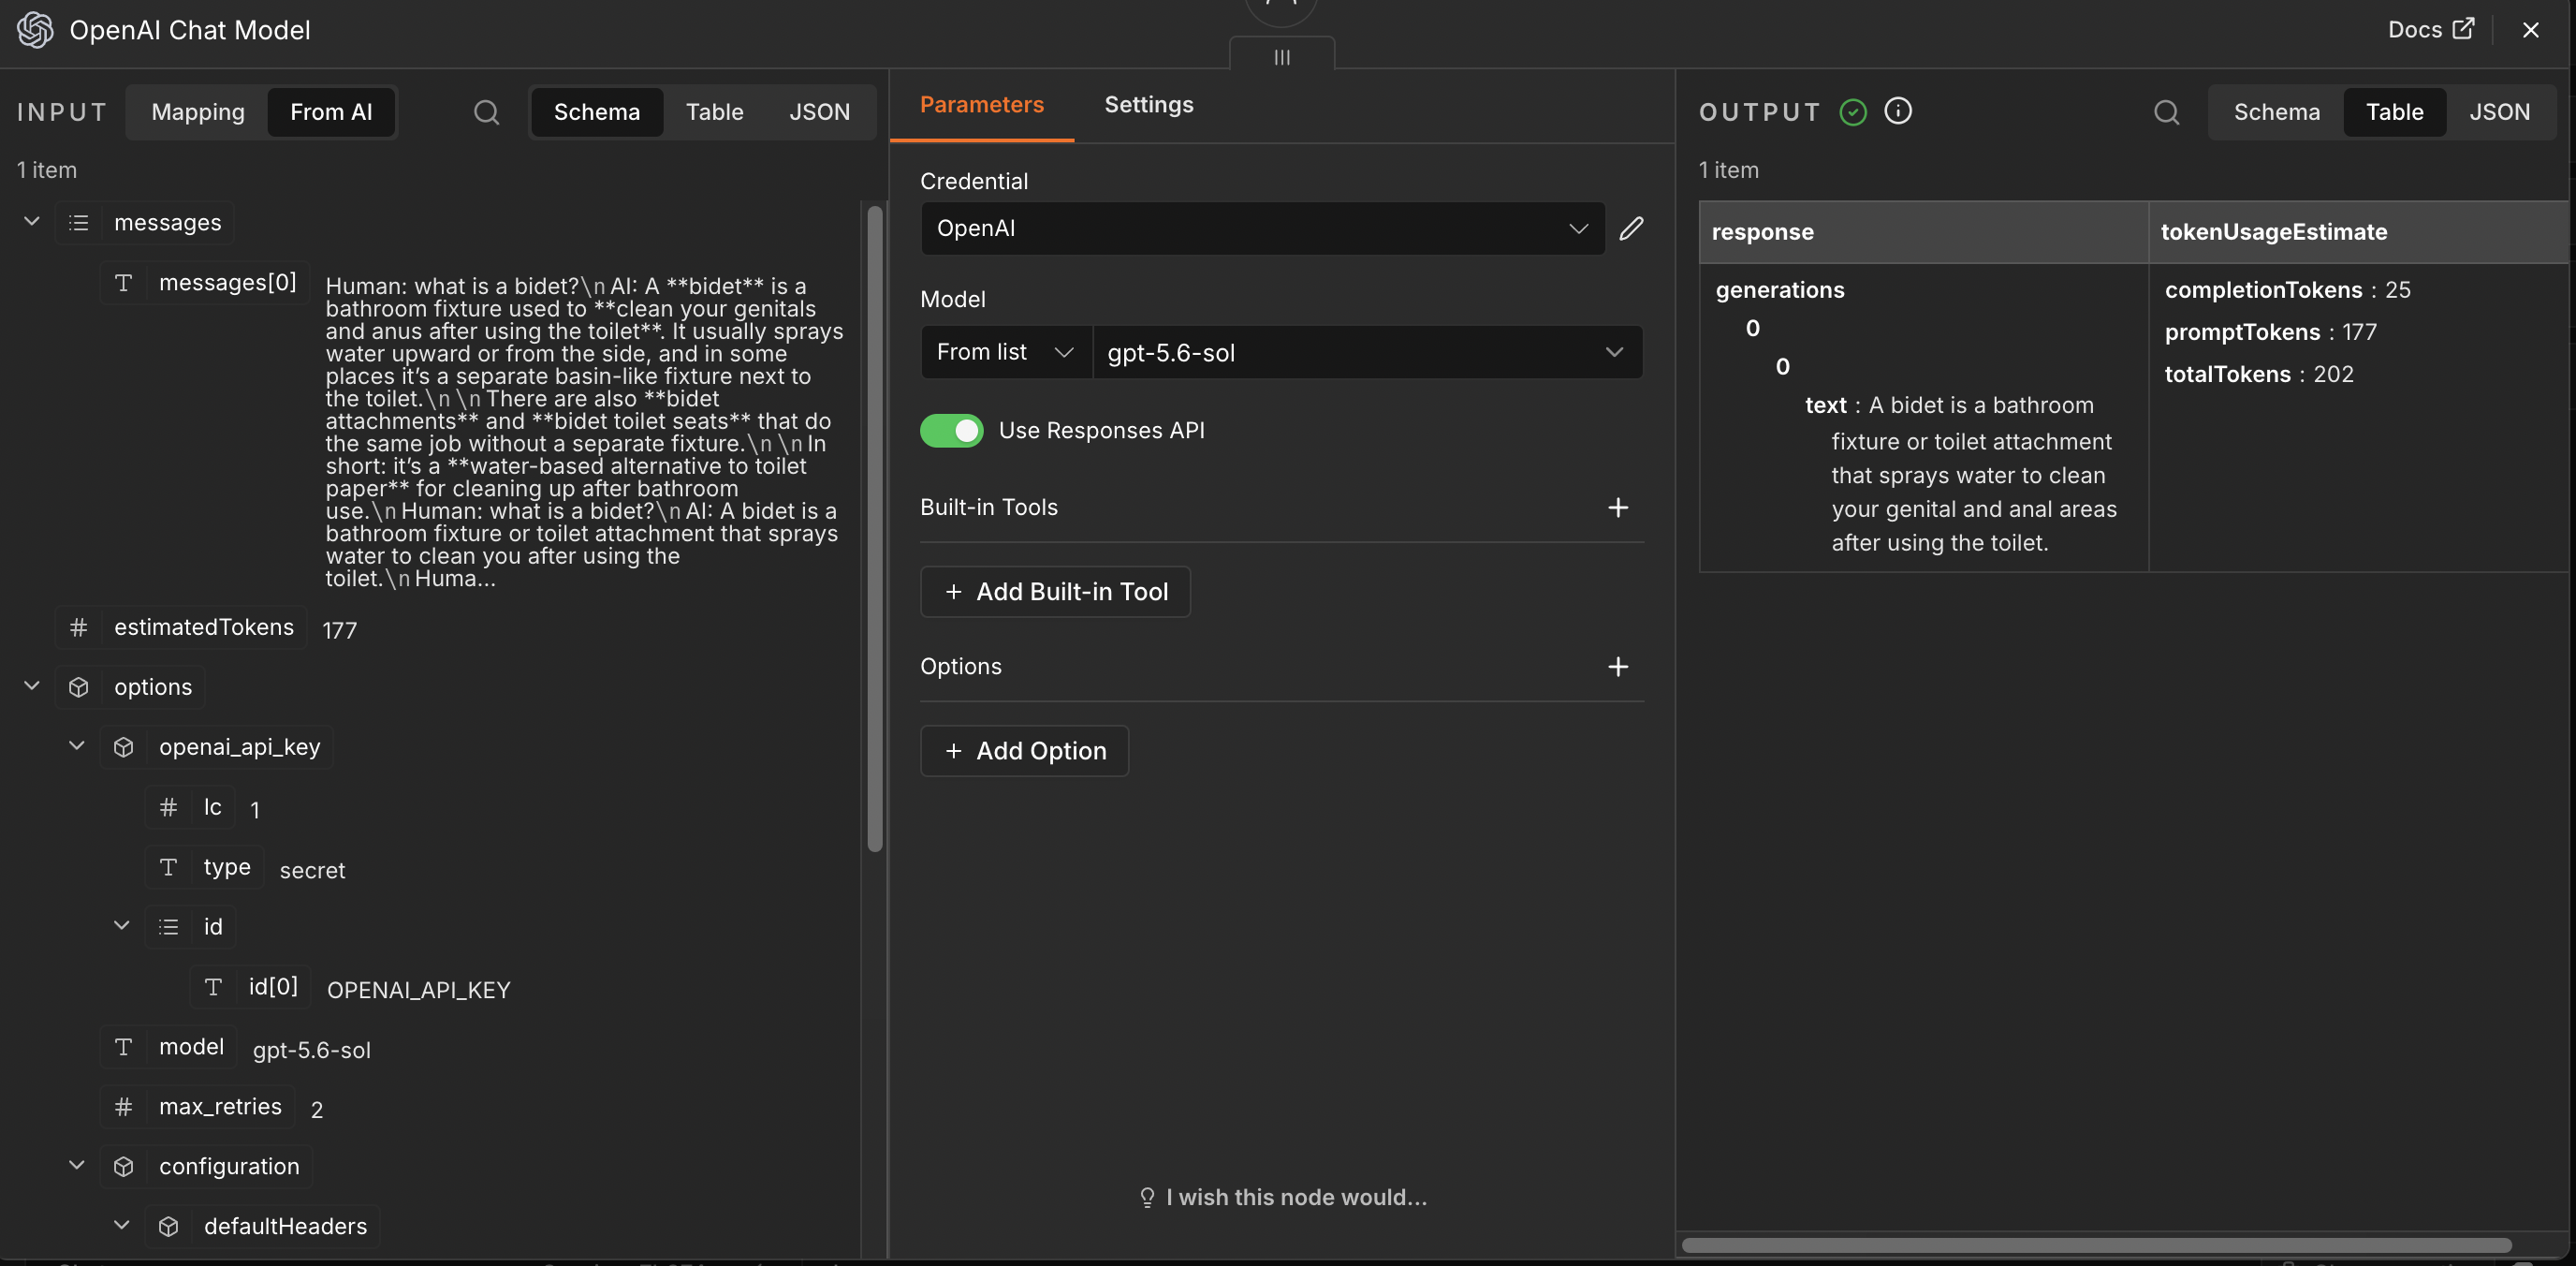The image size is (2576, 1266).
Task: Search the output panel data
Action: [2166, 112]
